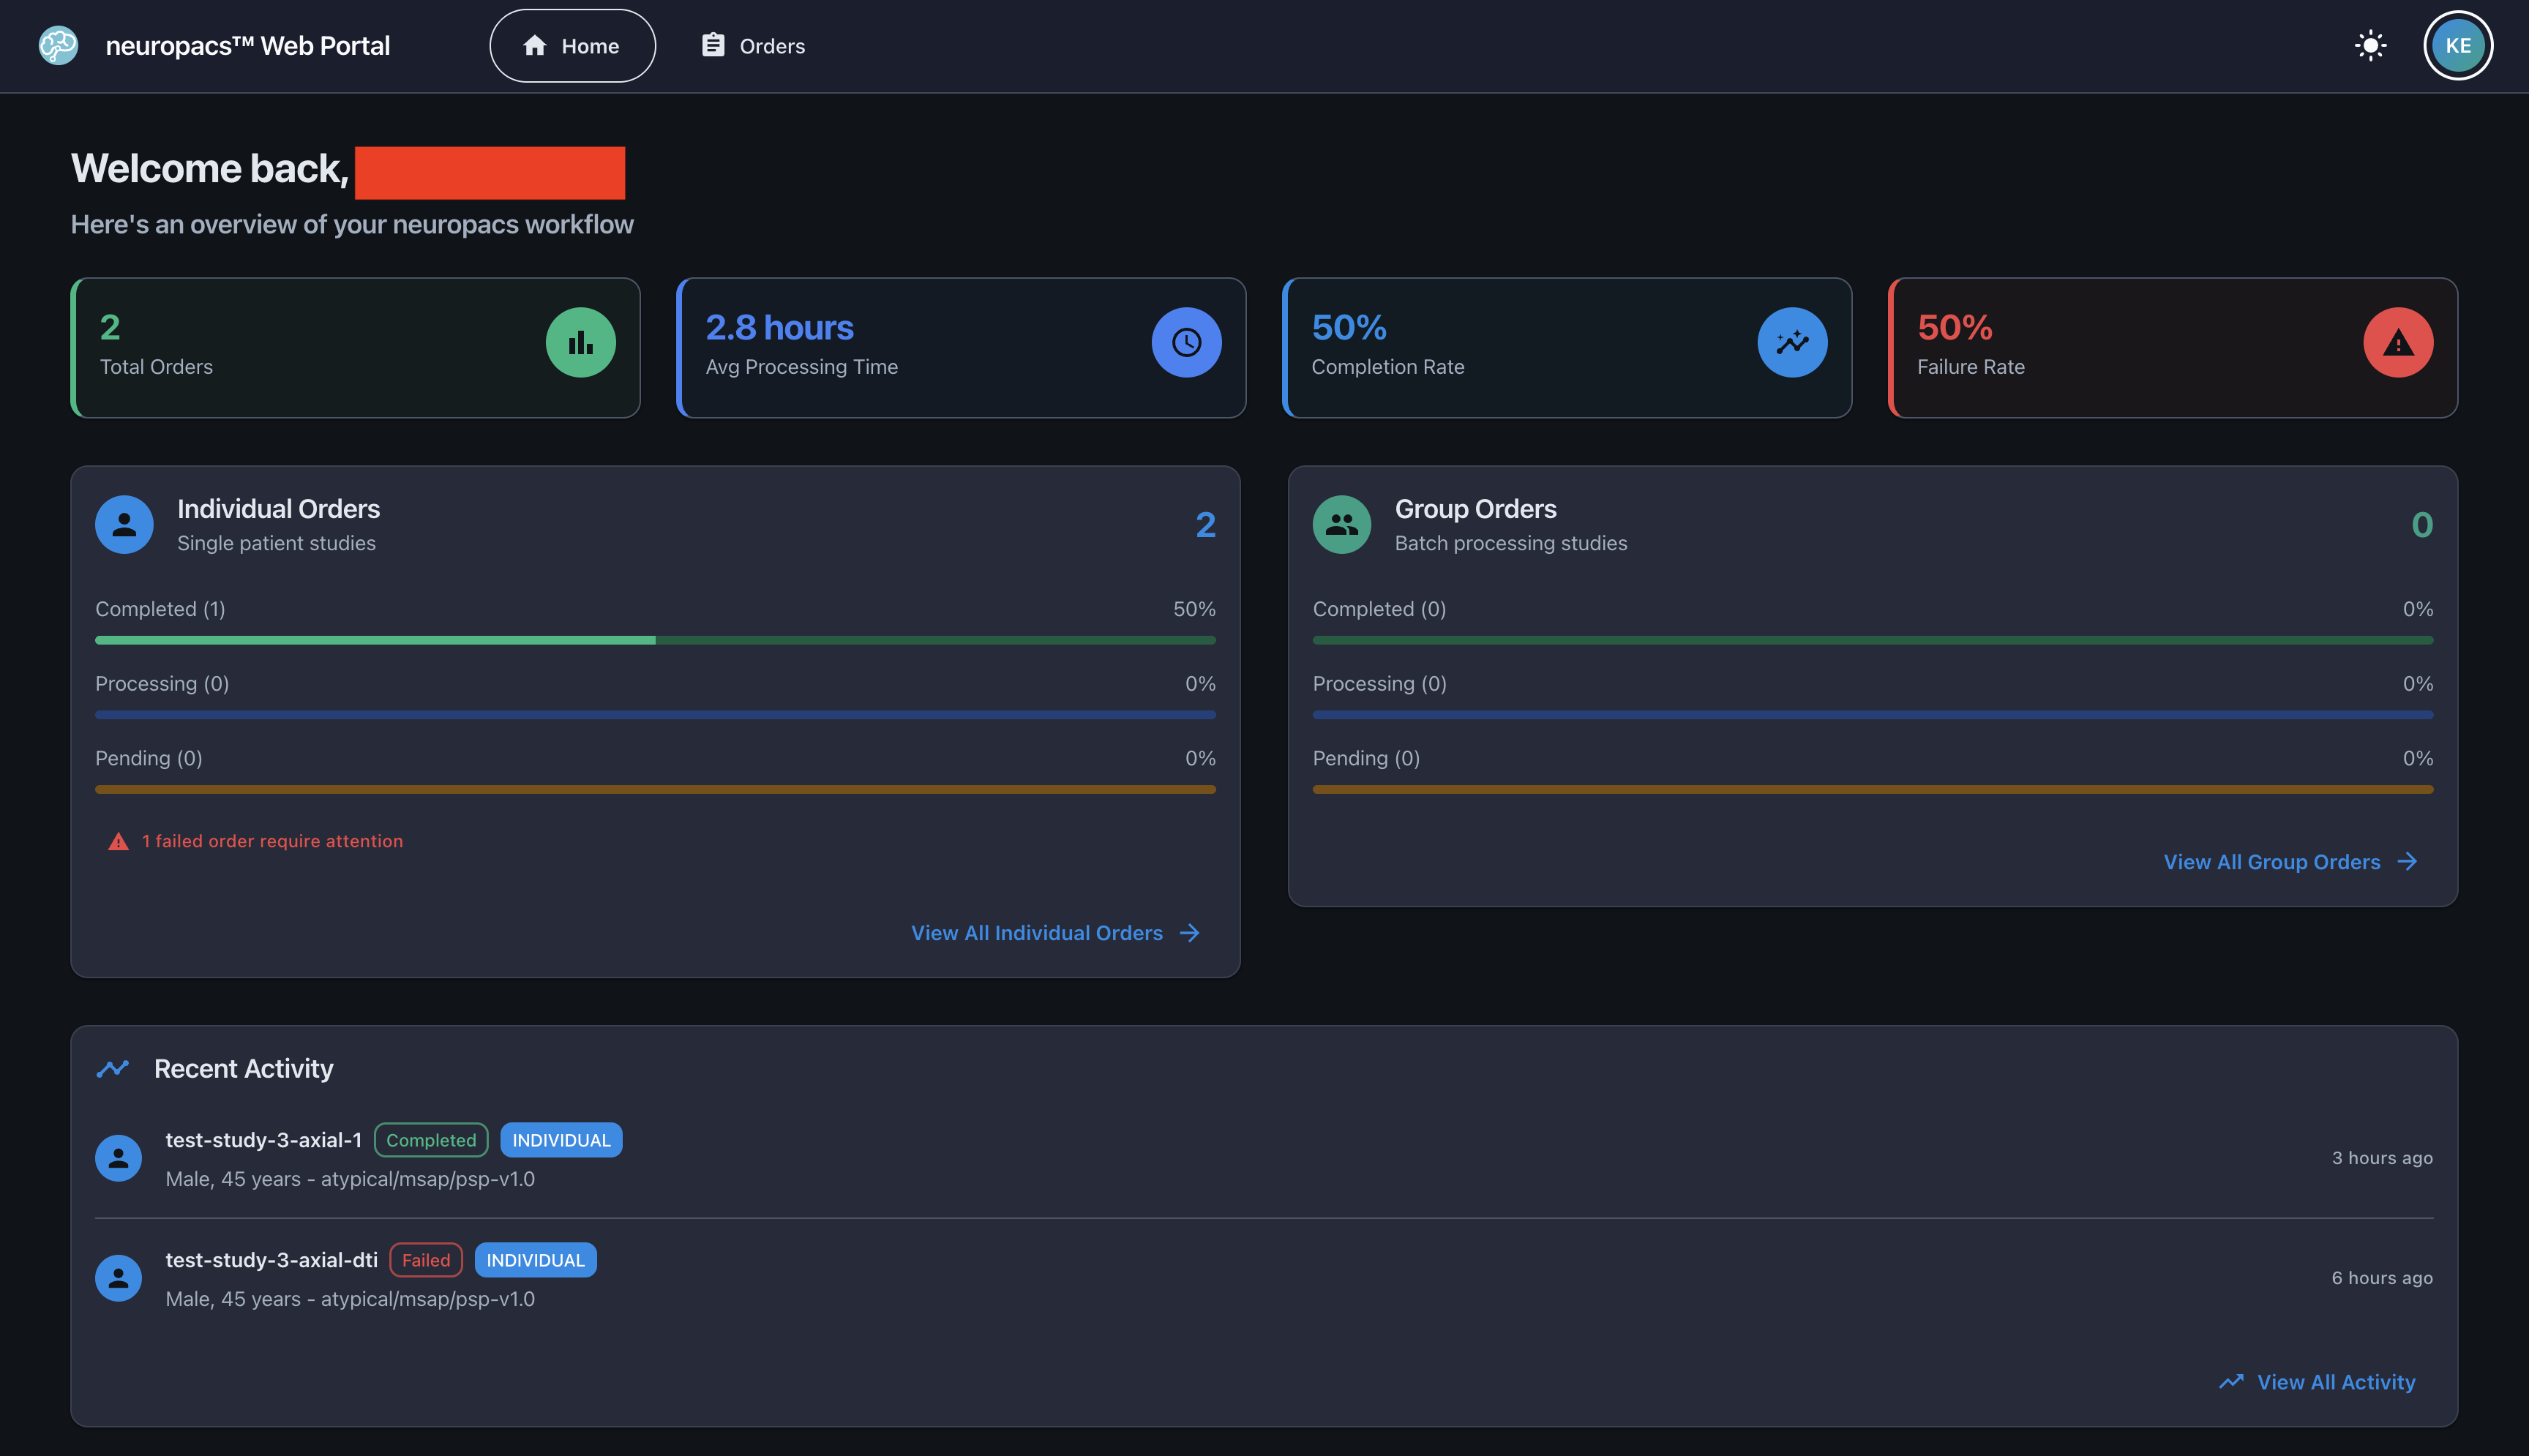Click the neuropacs brain logo

click(58, 45)
